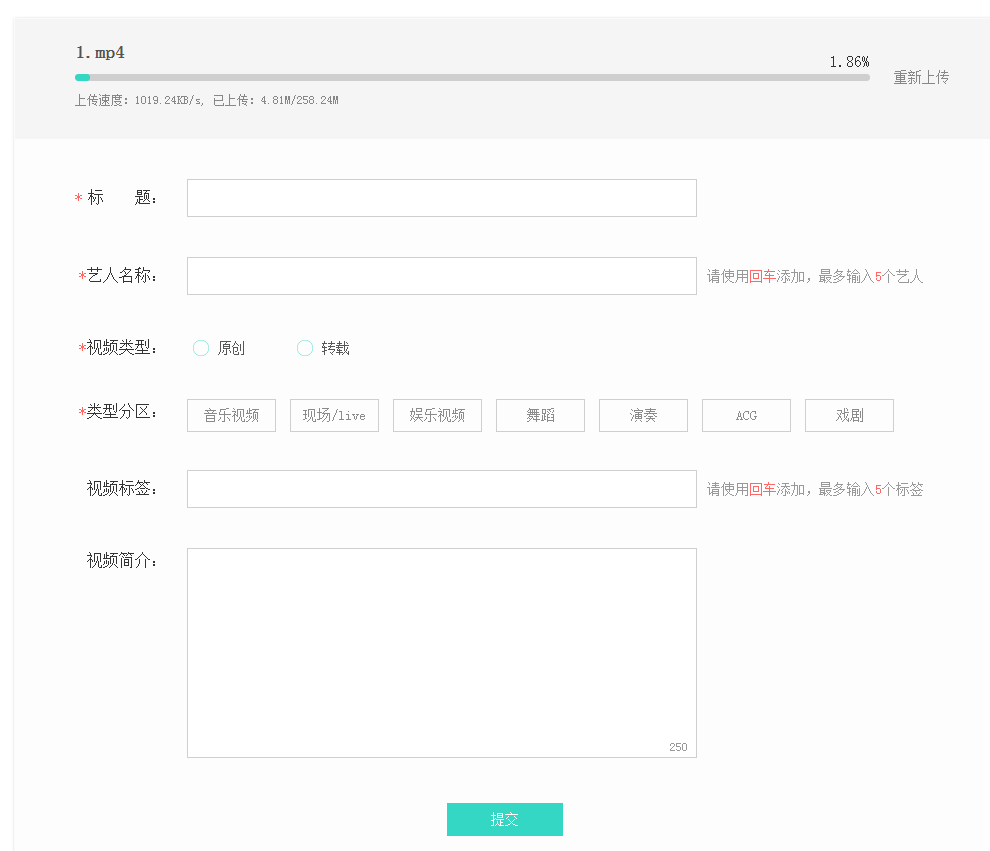Click the upload speed status text

pos(207,100)
